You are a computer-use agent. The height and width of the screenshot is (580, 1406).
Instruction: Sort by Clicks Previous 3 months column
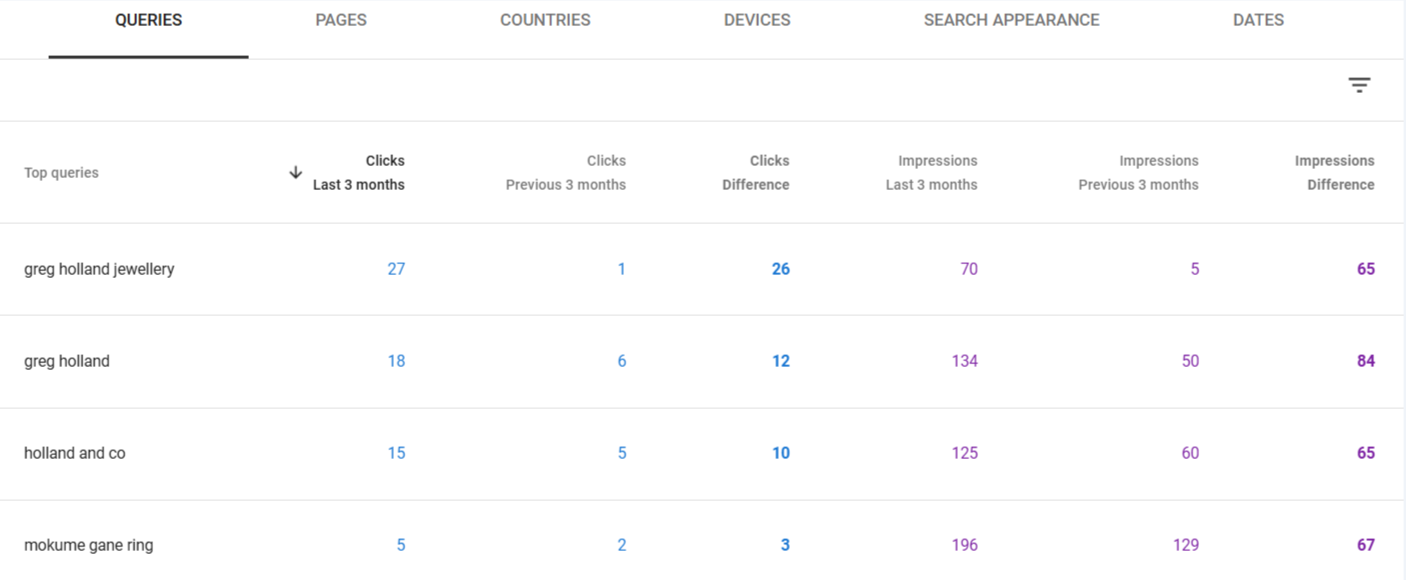click(566, 172)
